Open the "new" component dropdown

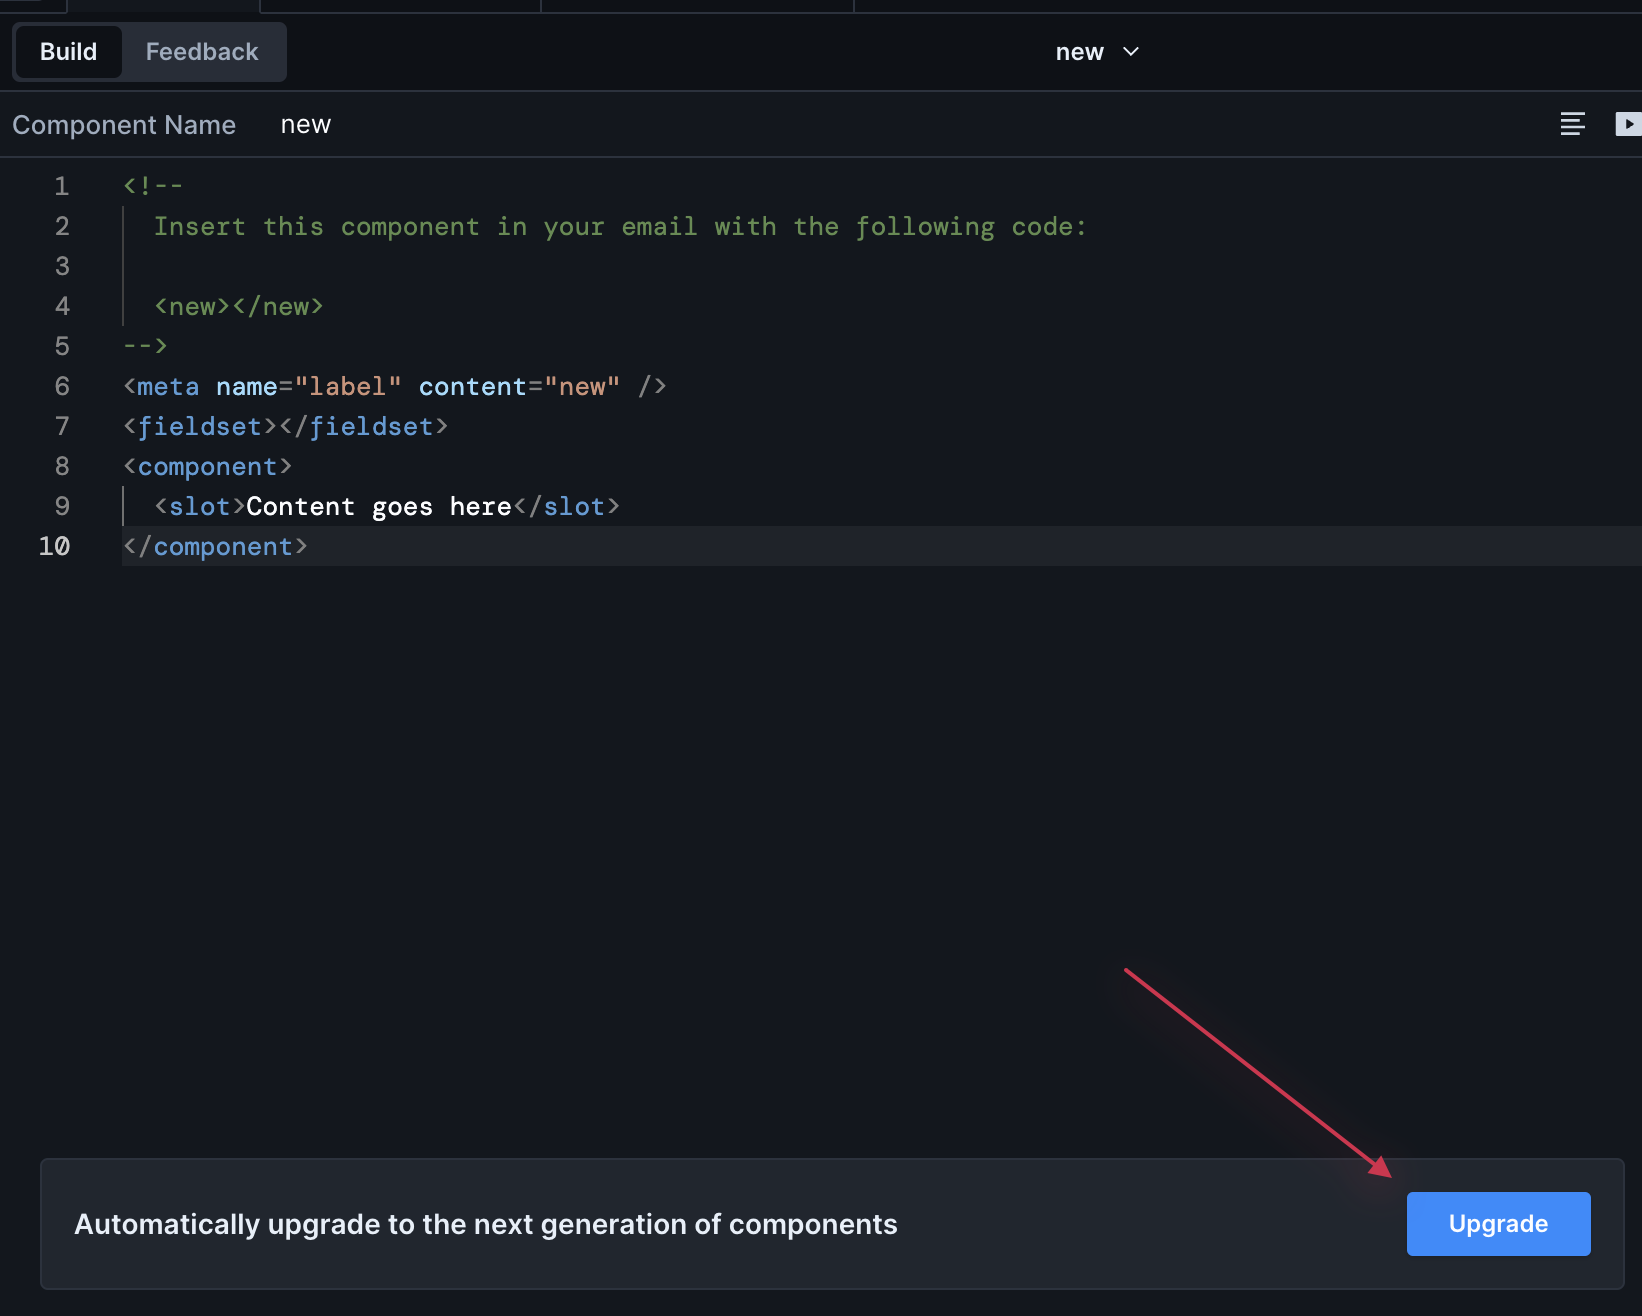coord(1097,52)
